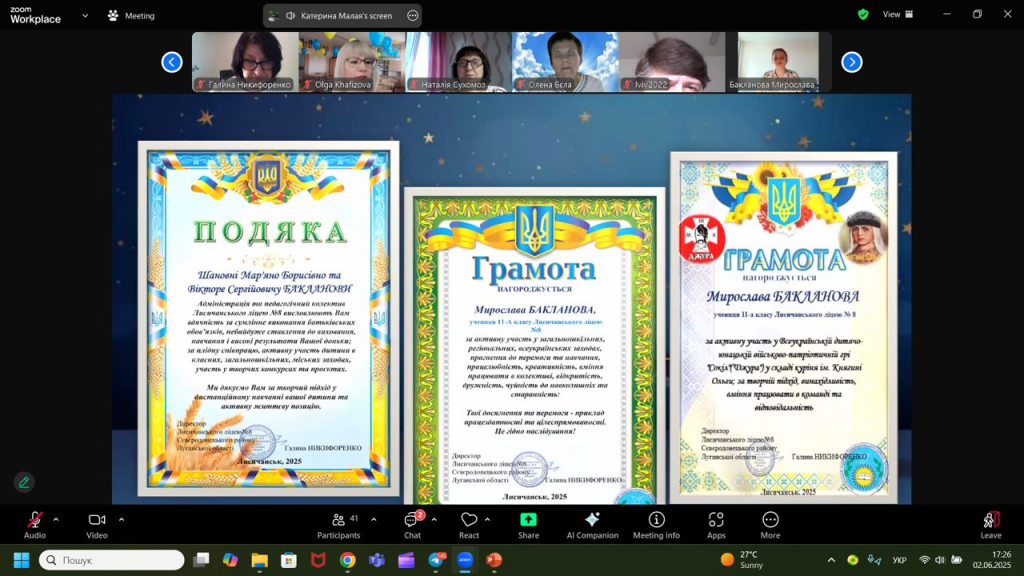Image resolution: width=1024 pixels, height=576 pixels.
Task: Mute the microphone
Action: 36,521
